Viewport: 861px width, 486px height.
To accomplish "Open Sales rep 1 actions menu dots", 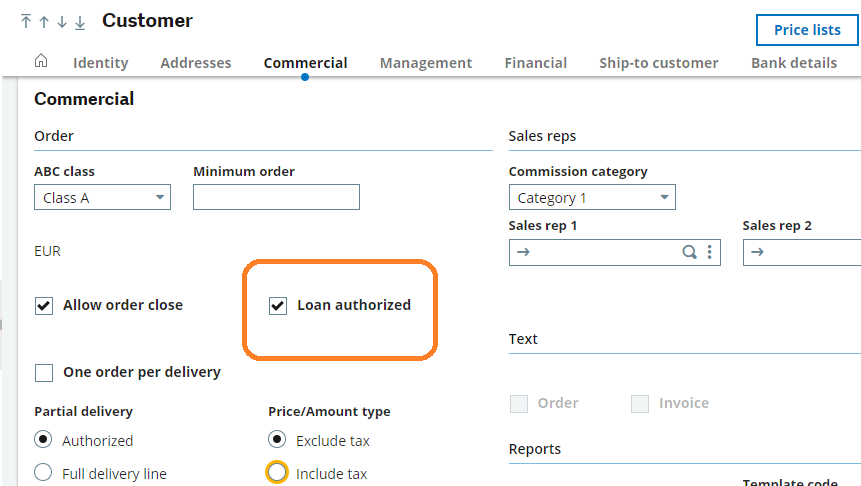I will (709, 252).
